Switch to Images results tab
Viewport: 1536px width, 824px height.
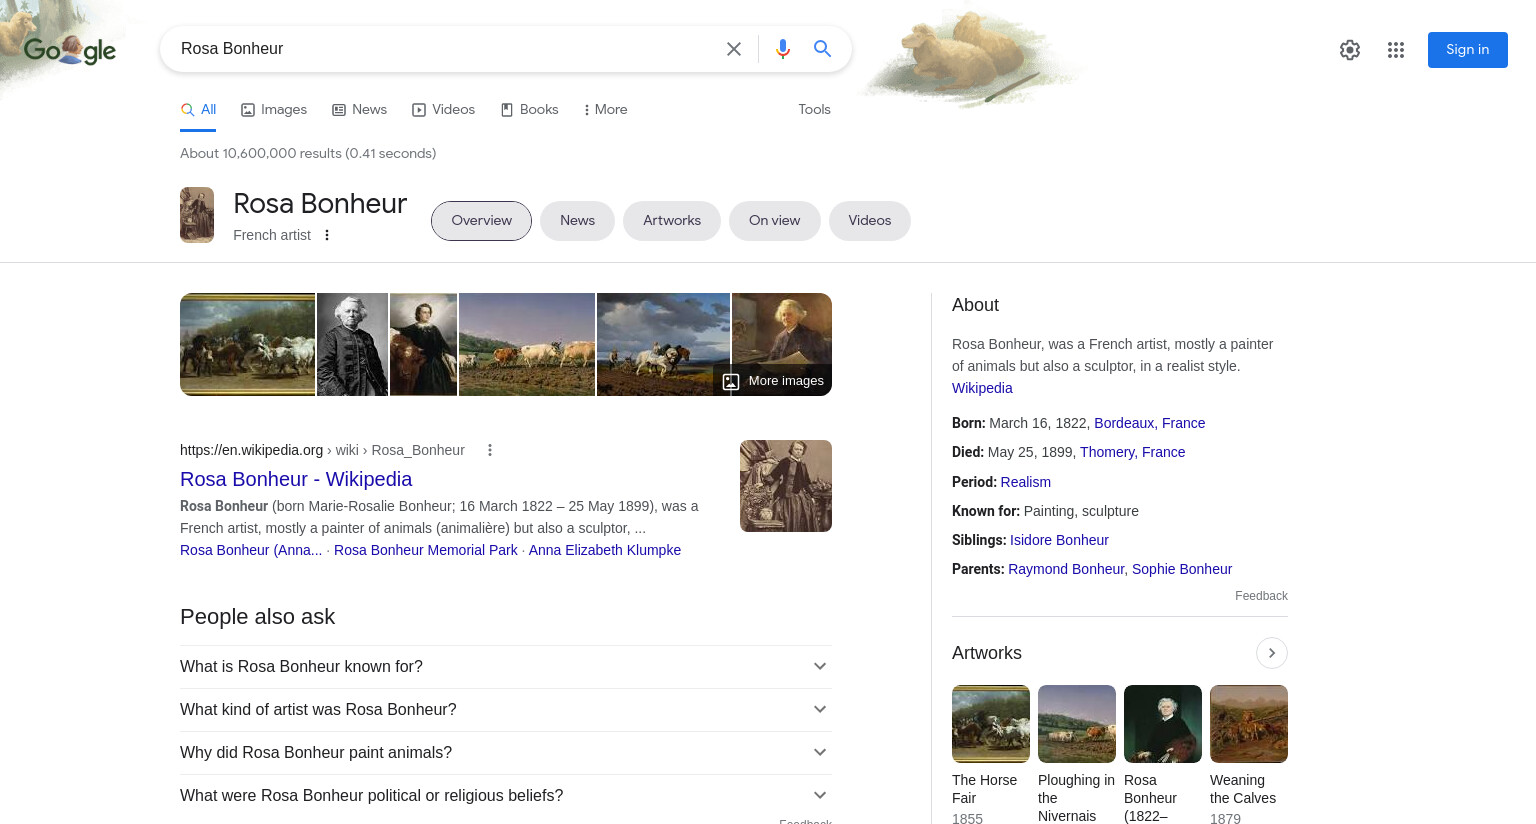(x=274, y=110)
